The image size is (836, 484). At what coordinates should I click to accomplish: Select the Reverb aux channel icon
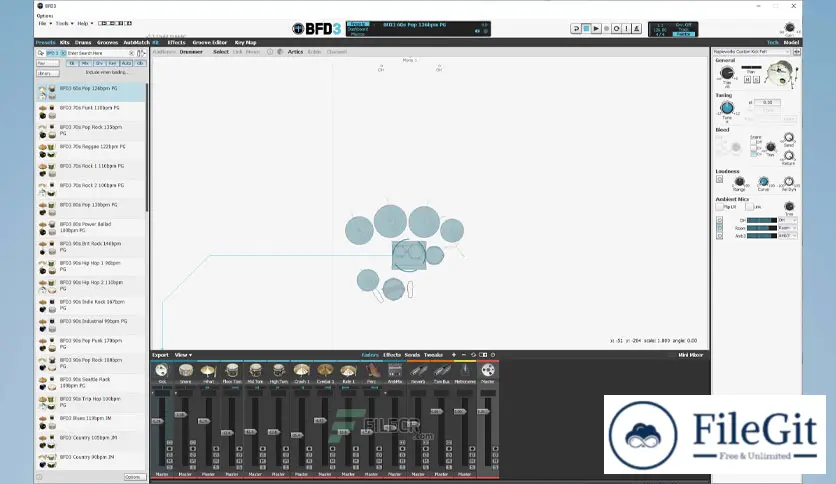419,370
